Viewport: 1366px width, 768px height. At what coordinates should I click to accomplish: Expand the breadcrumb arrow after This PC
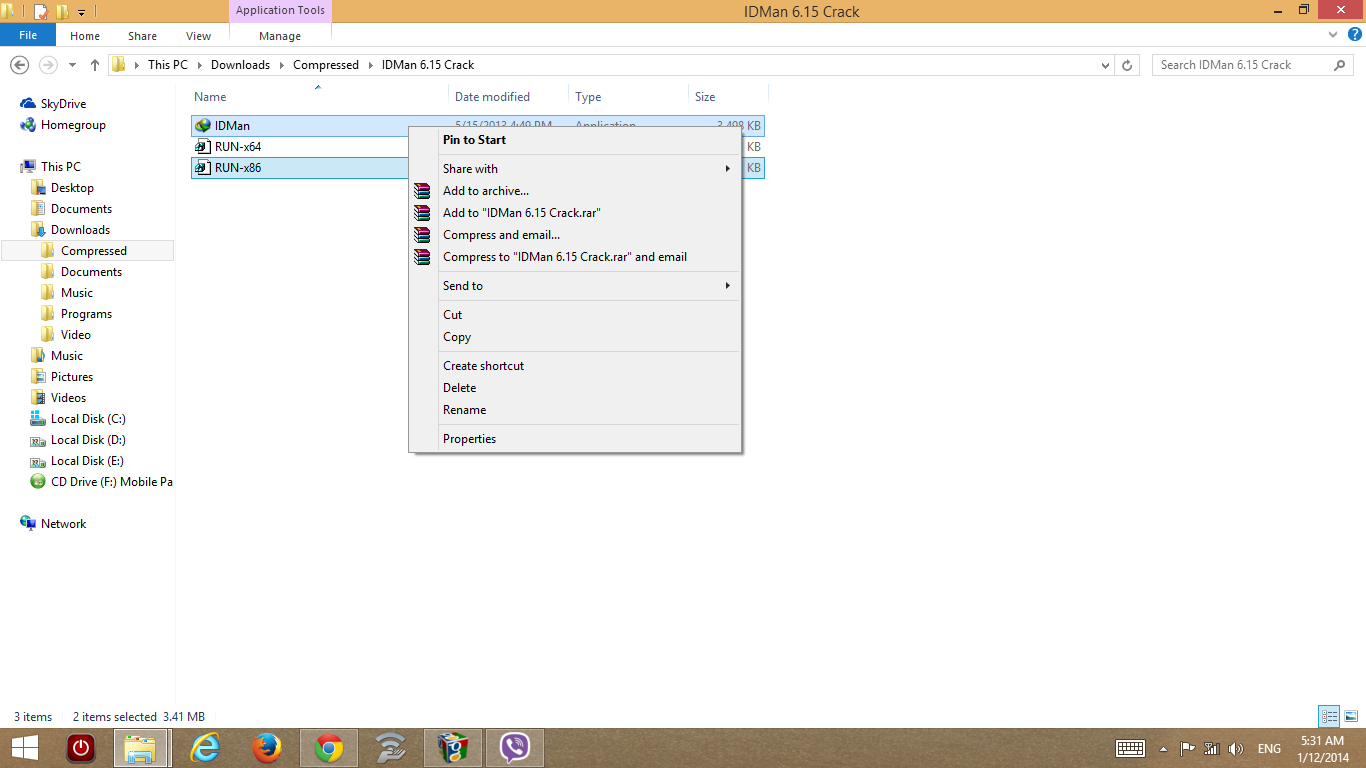(x=199, y=65)
